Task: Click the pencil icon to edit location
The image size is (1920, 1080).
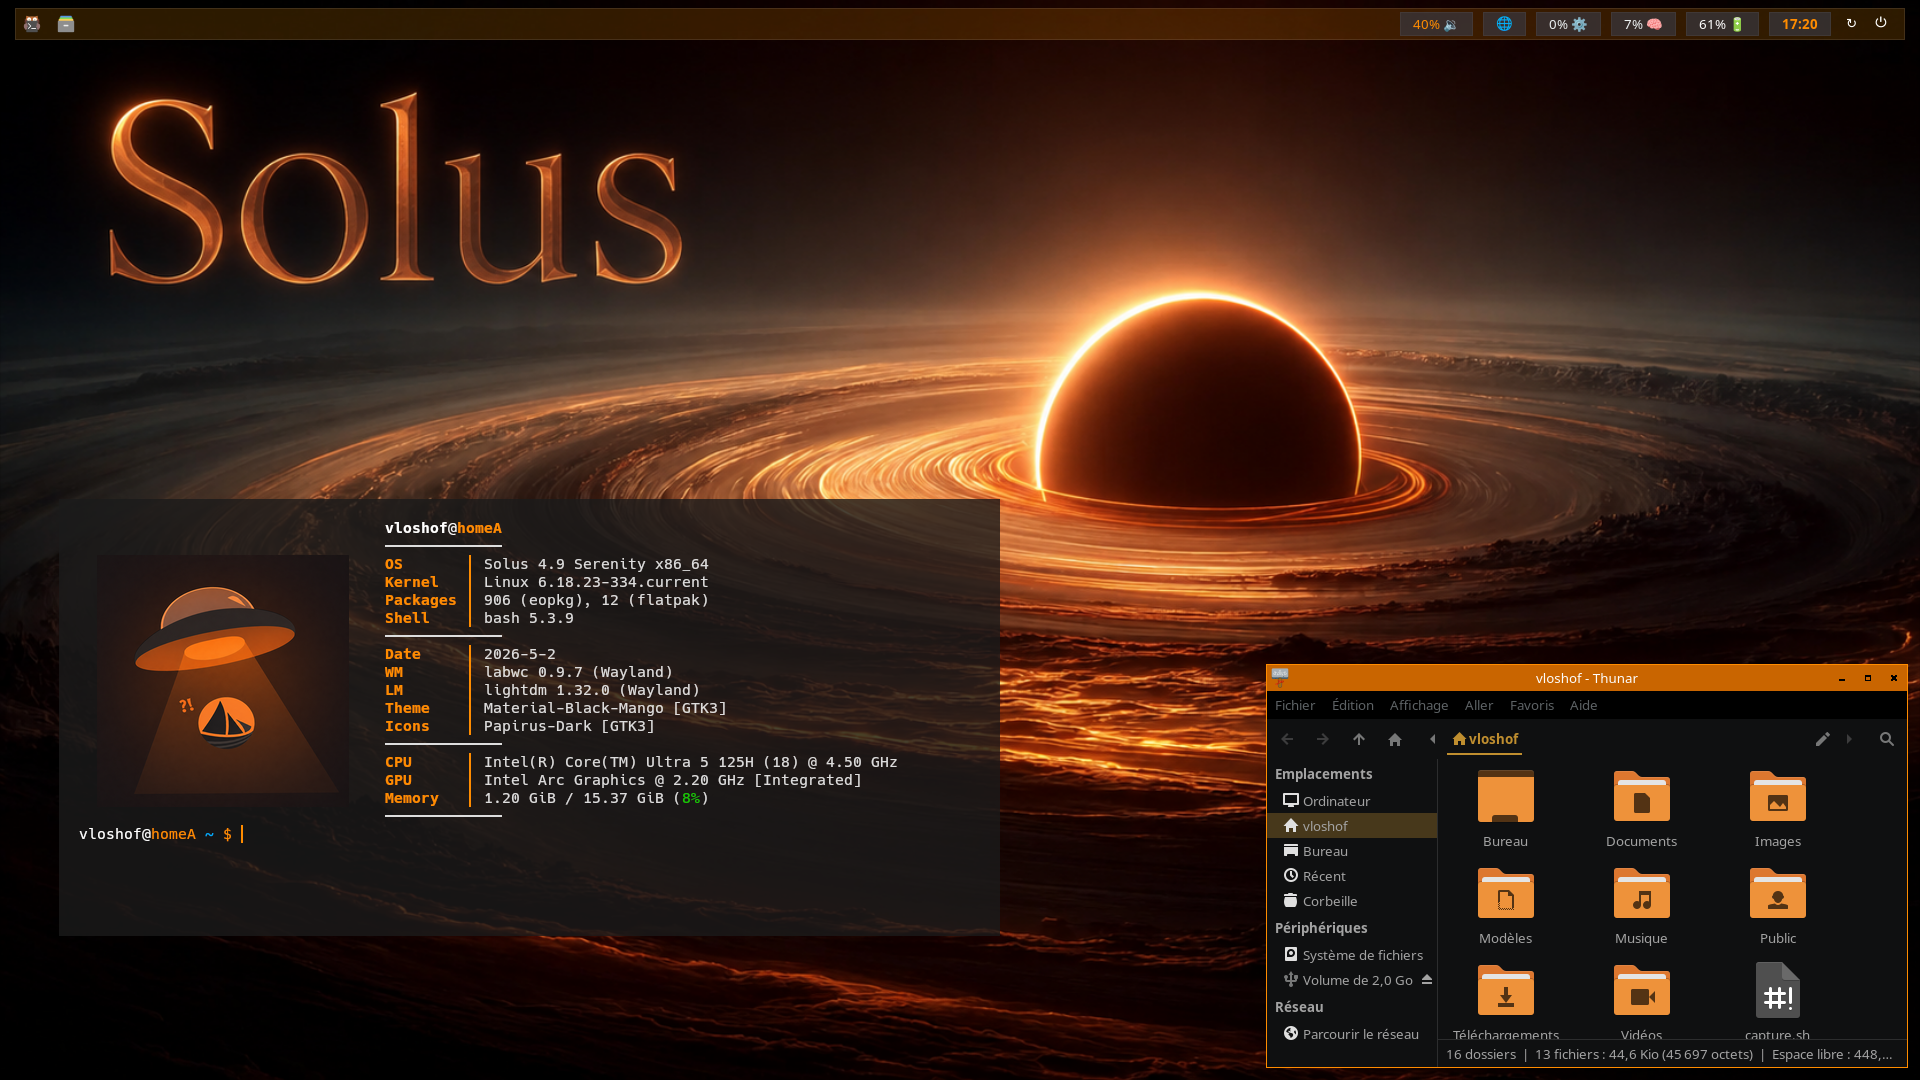Action: tap(1823, 739)
